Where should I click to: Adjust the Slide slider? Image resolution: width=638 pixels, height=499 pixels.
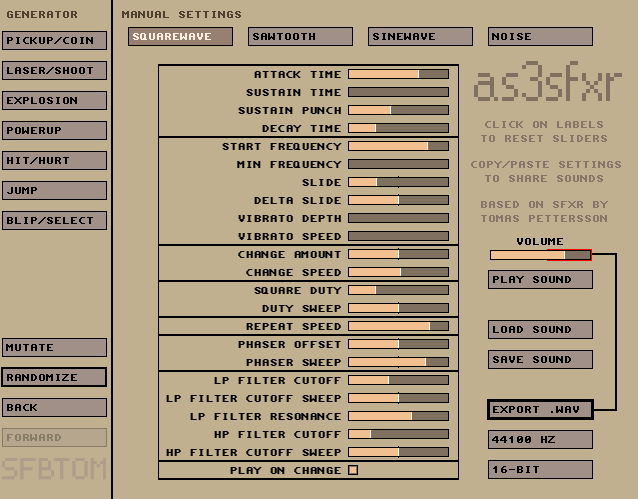click(x=399, y=182)
